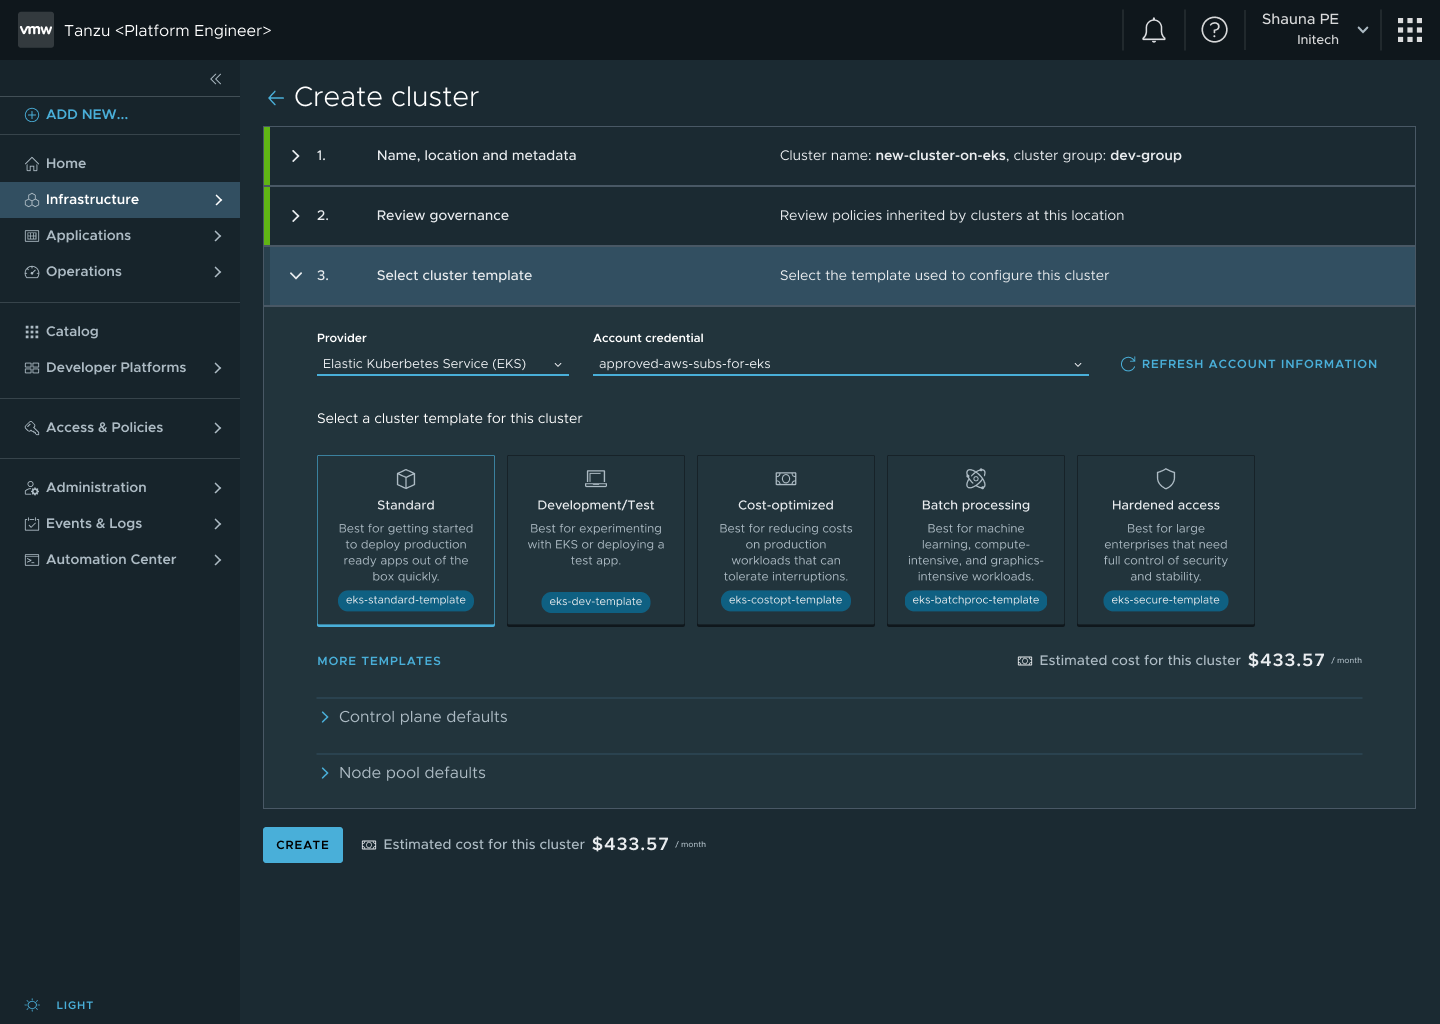This screenshot has width=1440, height=1024.
Task: Go back using the arrow beside Create cluster
Action: click(x=276, y=97)
